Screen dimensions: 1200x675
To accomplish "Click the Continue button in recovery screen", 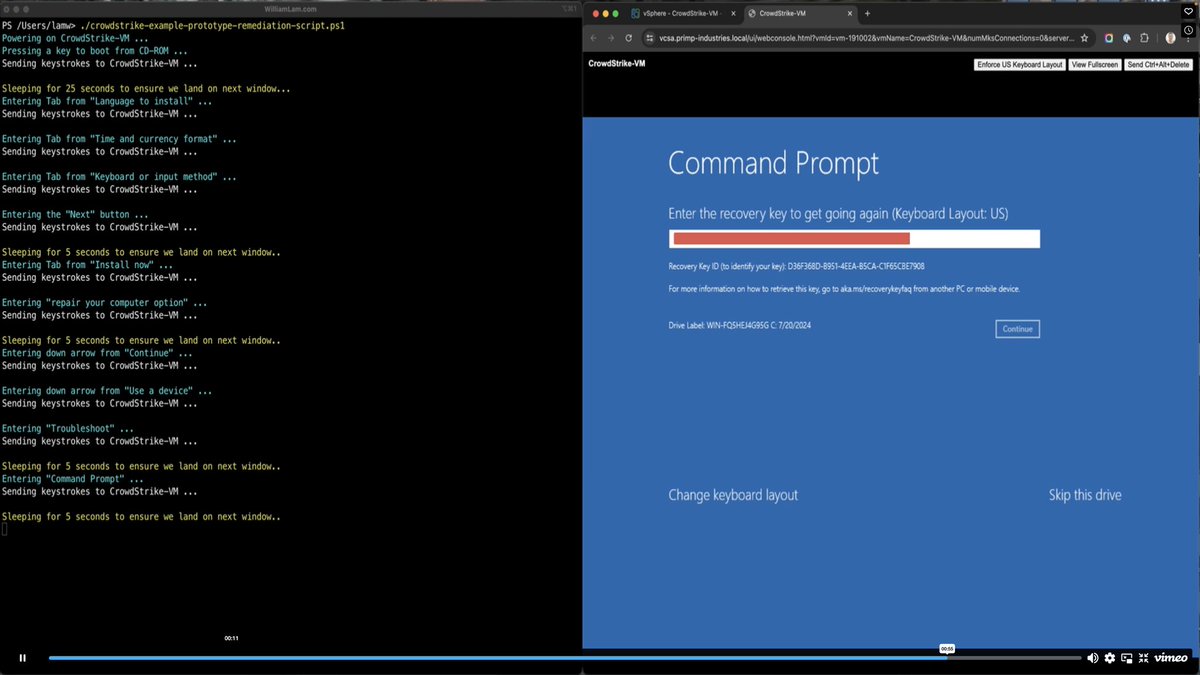I will pos(1017,329).
